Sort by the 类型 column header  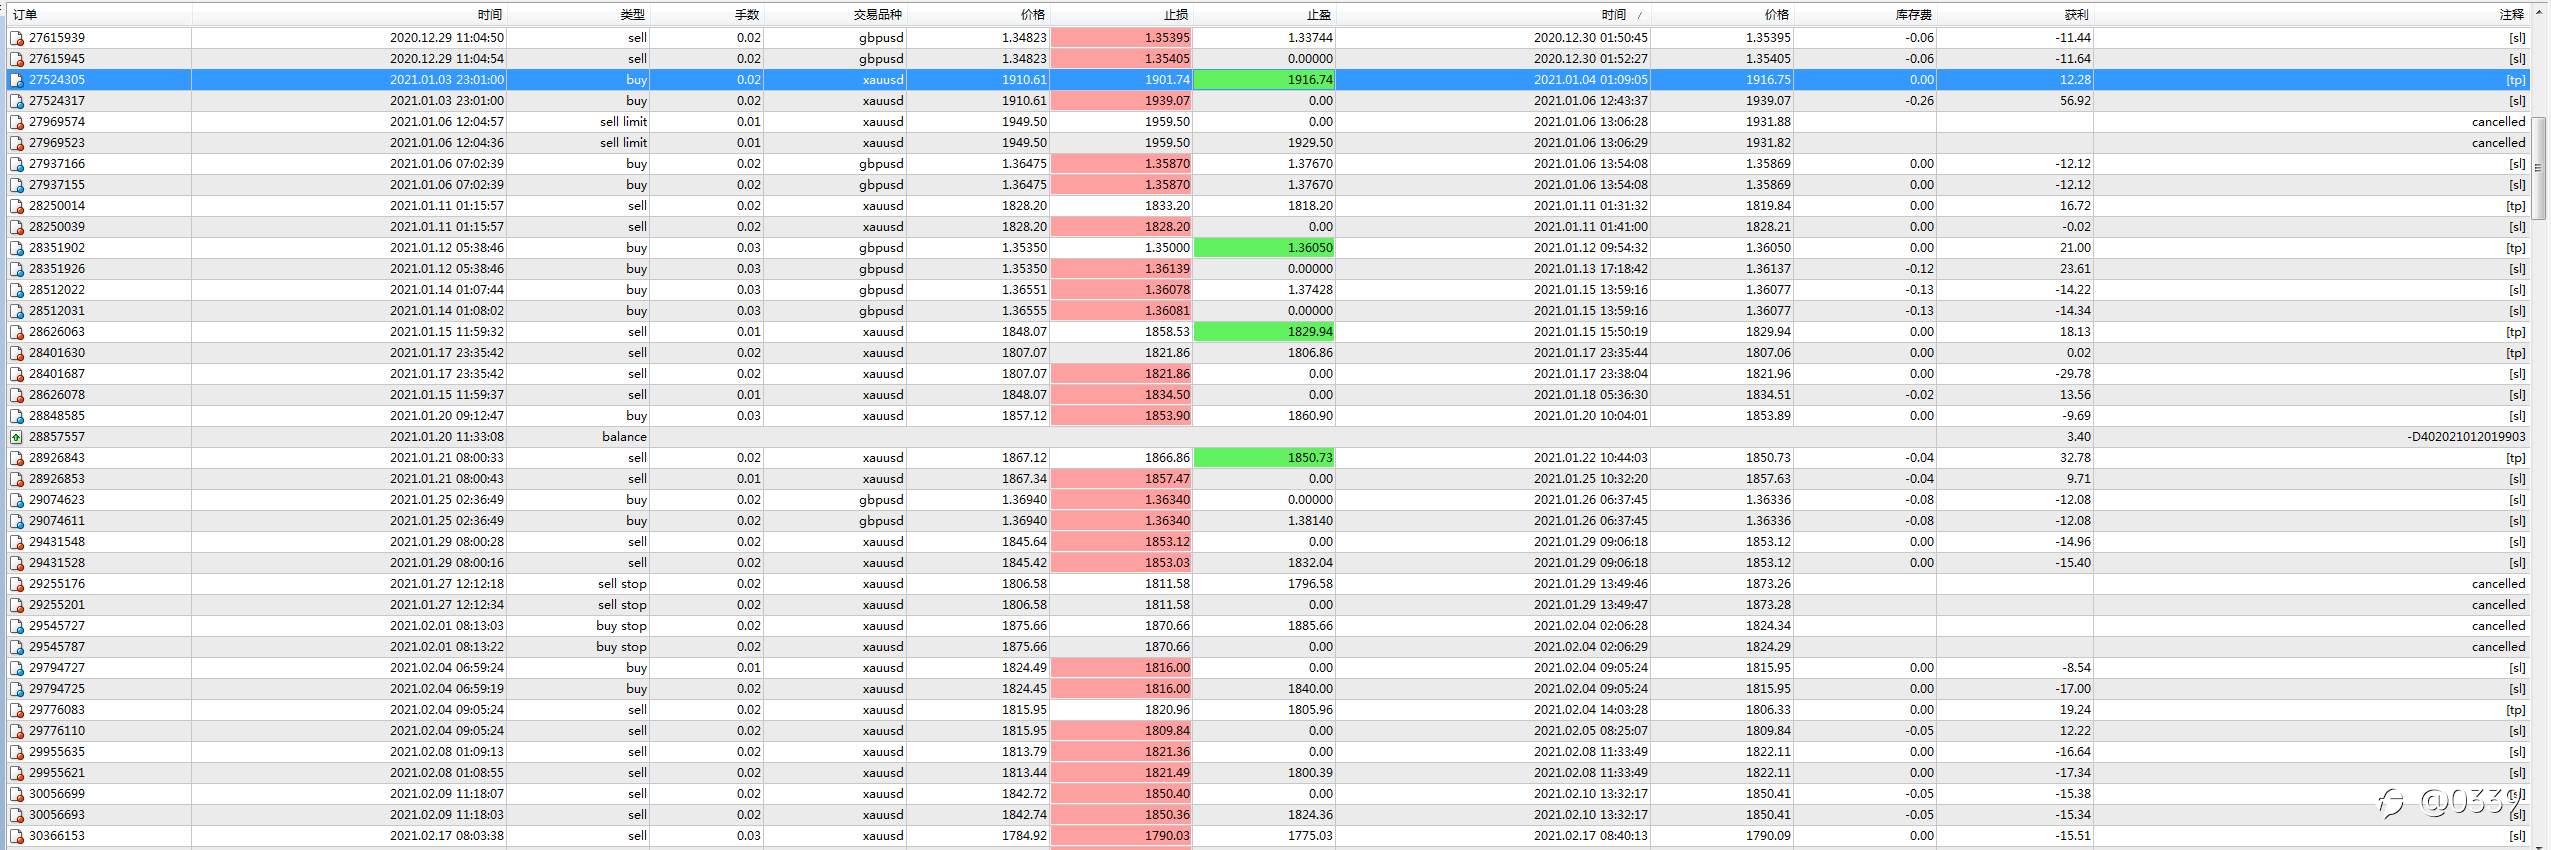point(578,14)
